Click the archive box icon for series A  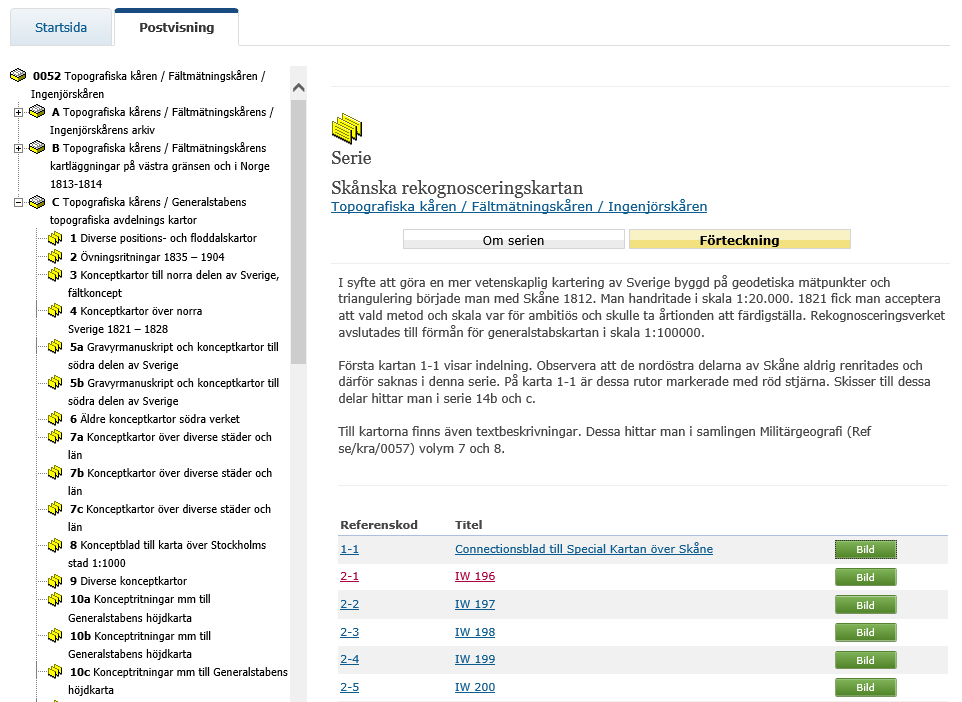pos(37,112)
